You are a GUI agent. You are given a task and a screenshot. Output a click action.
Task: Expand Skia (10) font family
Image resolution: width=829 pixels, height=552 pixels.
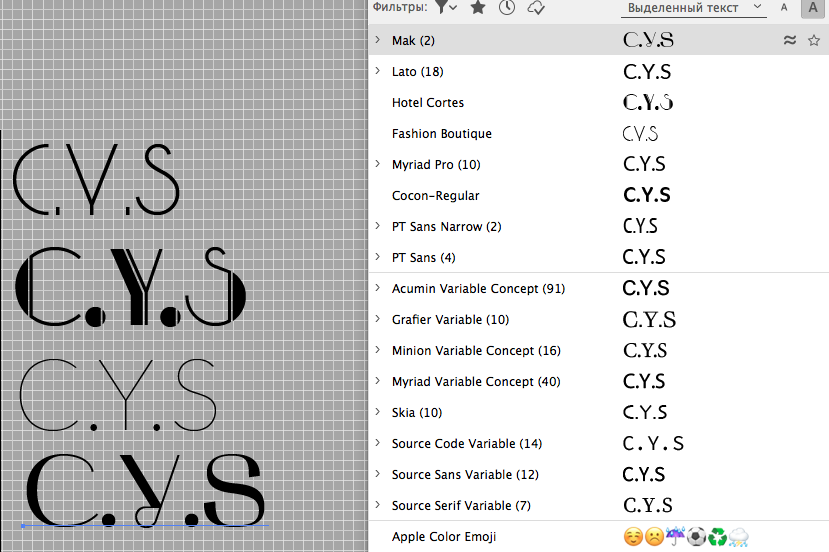pos(377,412)
